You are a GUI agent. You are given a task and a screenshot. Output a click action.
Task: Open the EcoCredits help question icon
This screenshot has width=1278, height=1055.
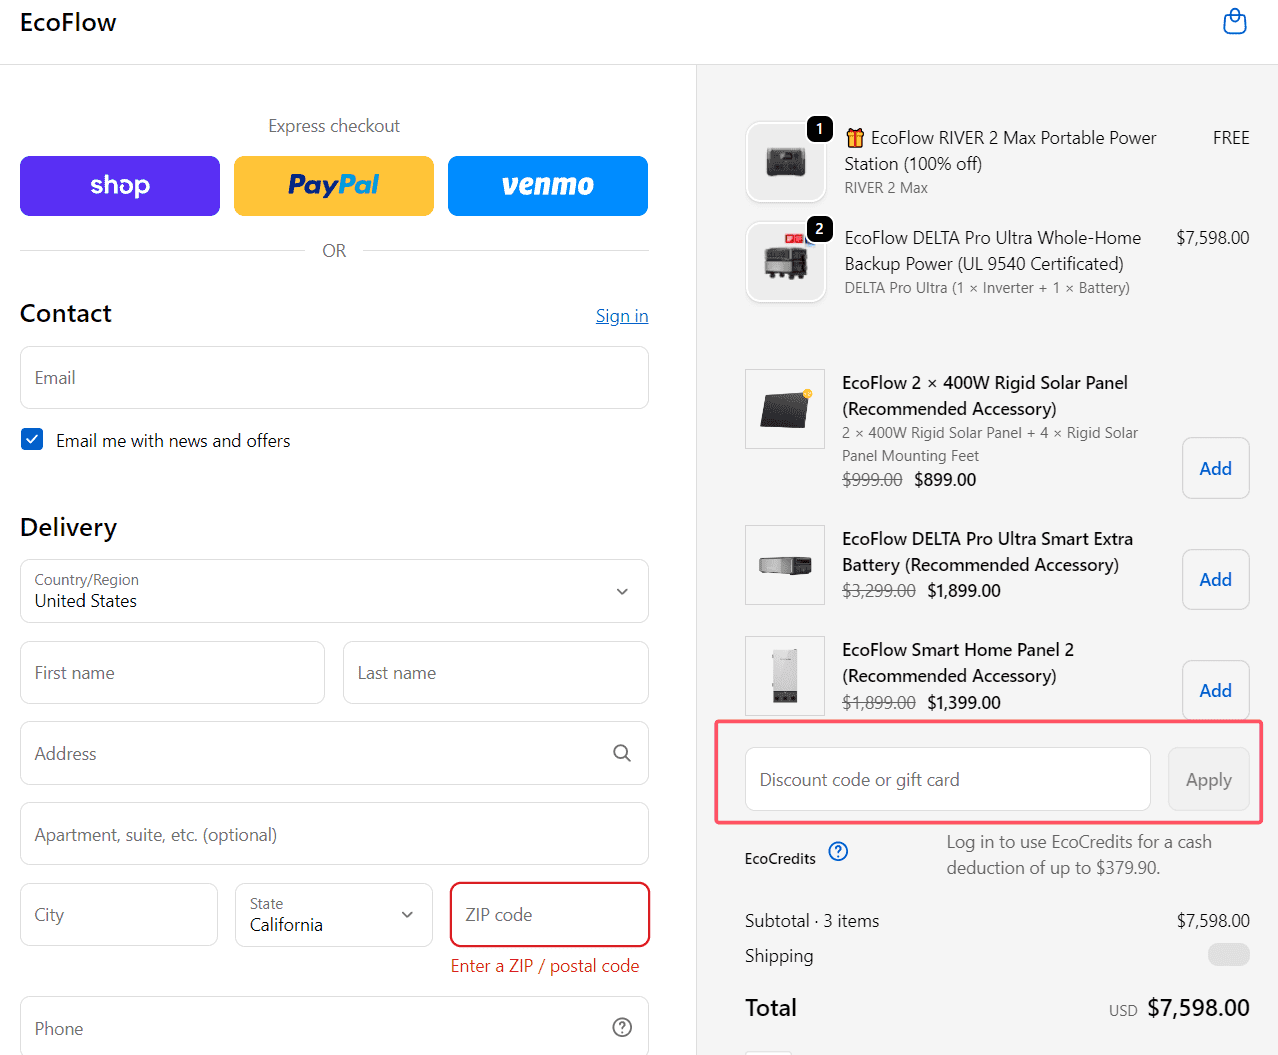(x=838, y=851)
